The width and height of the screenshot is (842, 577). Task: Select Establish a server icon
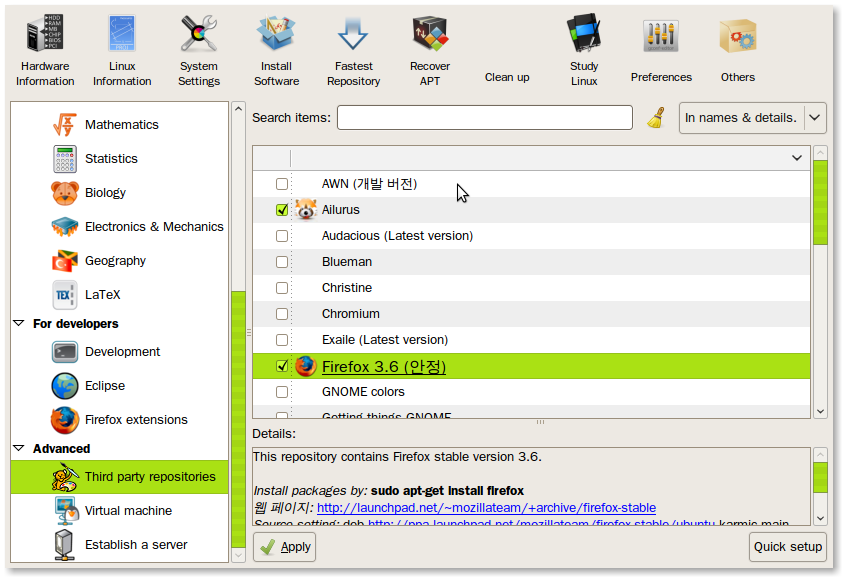(x=64, y=544)
